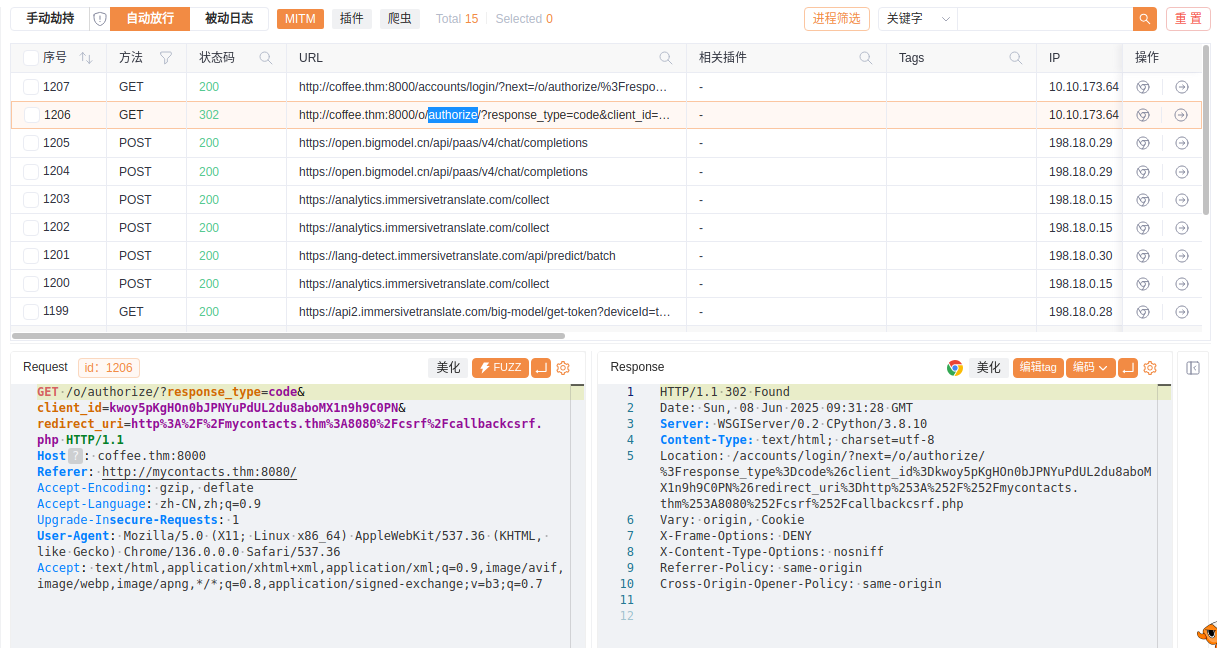1217x648 pixels.
Task: Switch to 手动劫持 mode tab
Action: (x=50, y=19)
